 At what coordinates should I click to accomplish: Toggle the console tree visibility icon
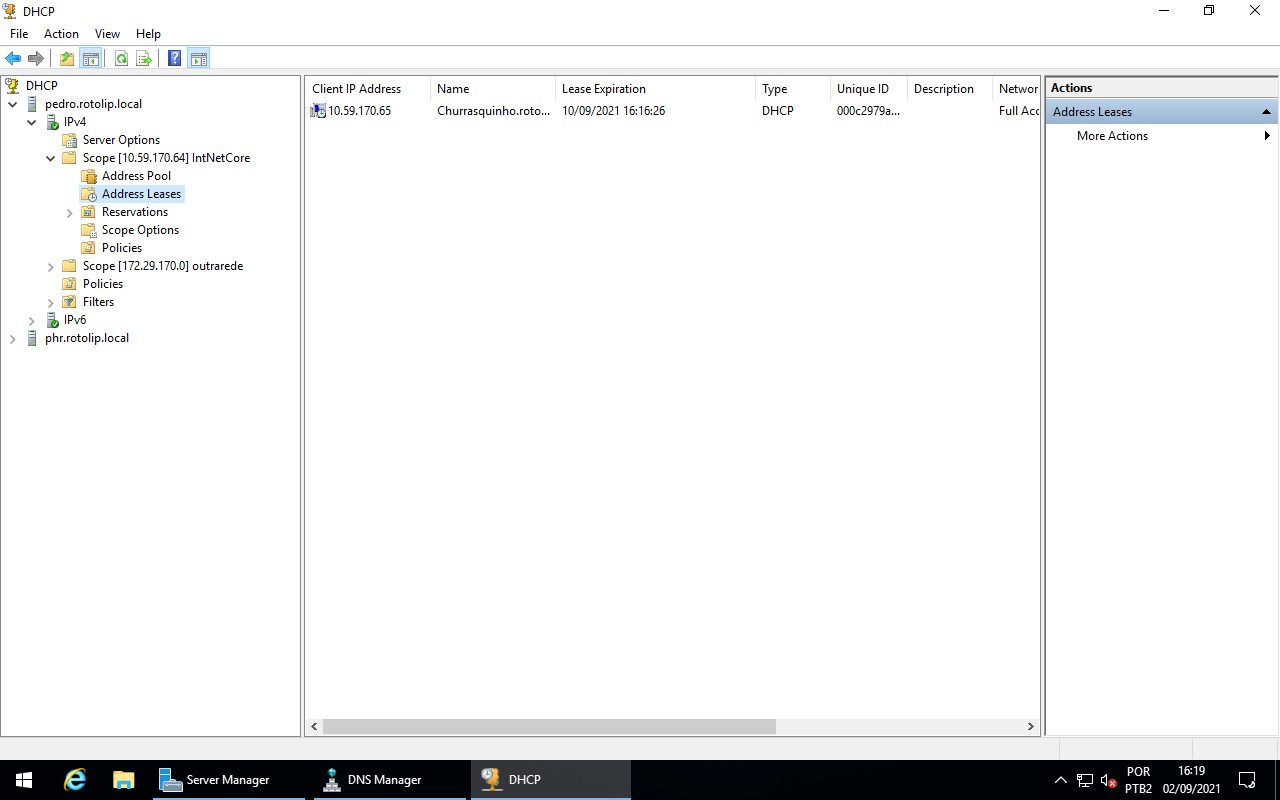click(x=91, y=58)
